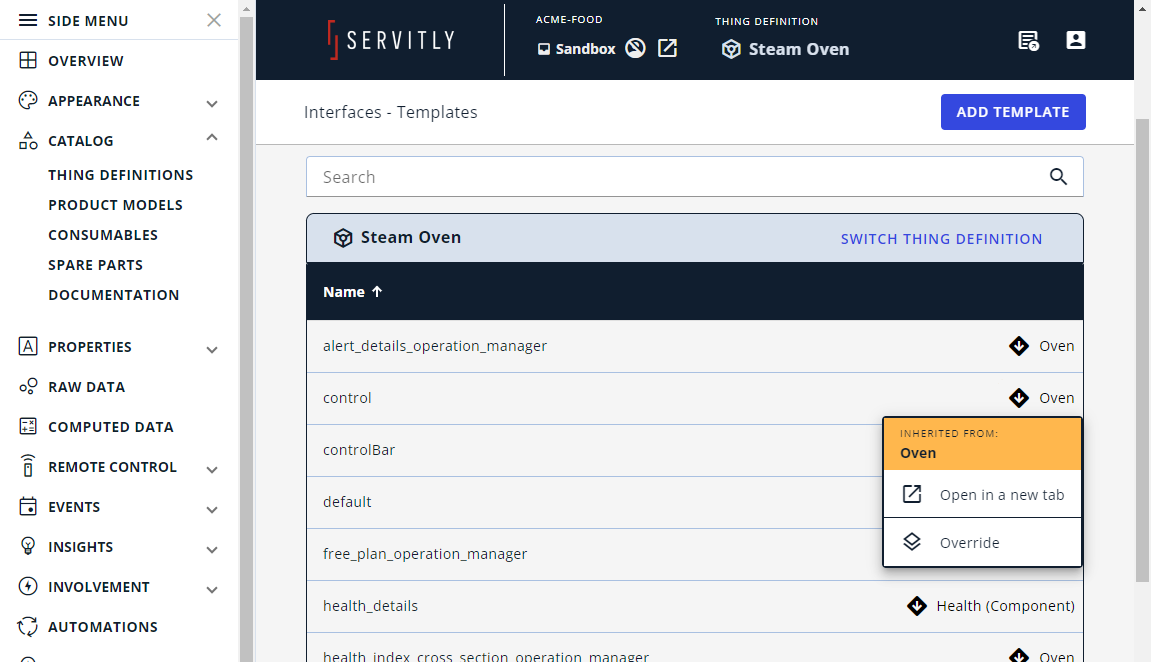The image size is (1151, 662).
Task: Click the Remote Control icon
Action: tap(28, 466)
